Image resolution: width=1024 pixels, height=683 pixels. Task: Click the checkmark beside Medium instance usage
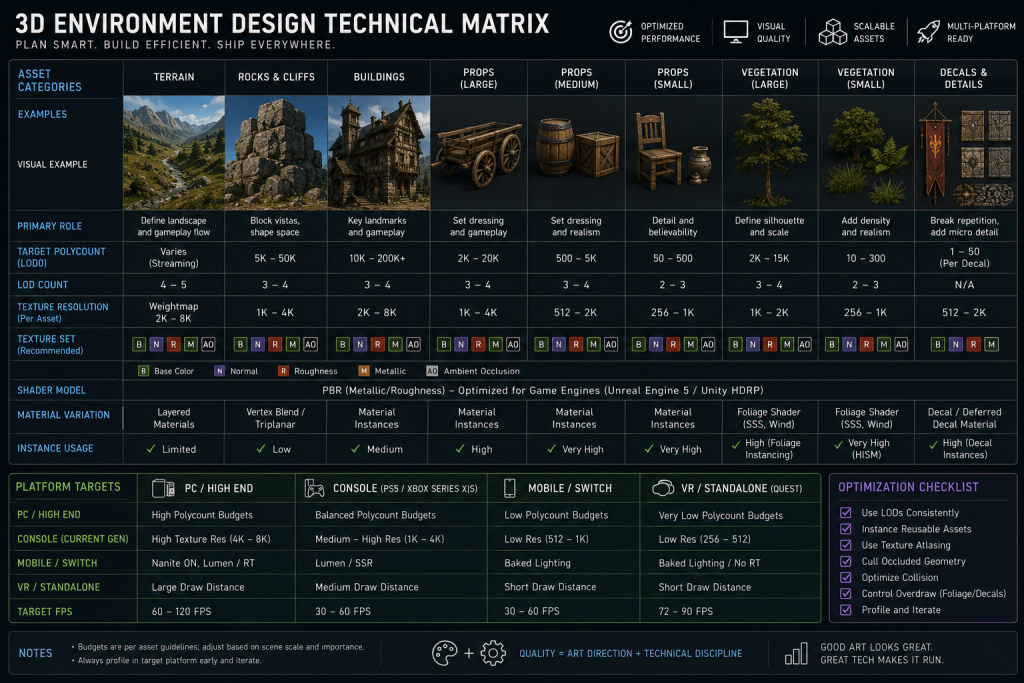click(355, 449)
